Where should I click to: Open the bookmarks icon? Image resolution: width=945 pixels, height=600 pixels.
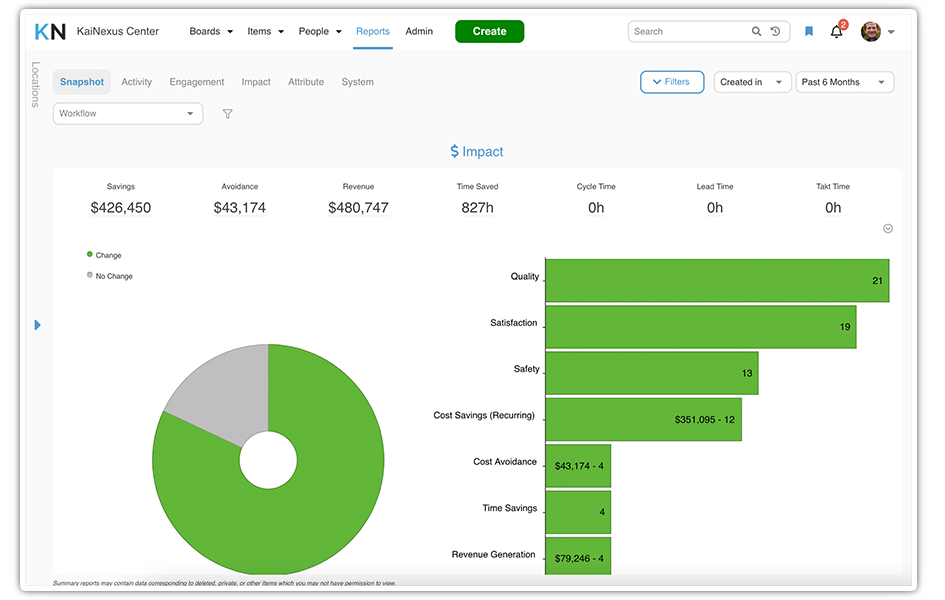tap(809, 32)
